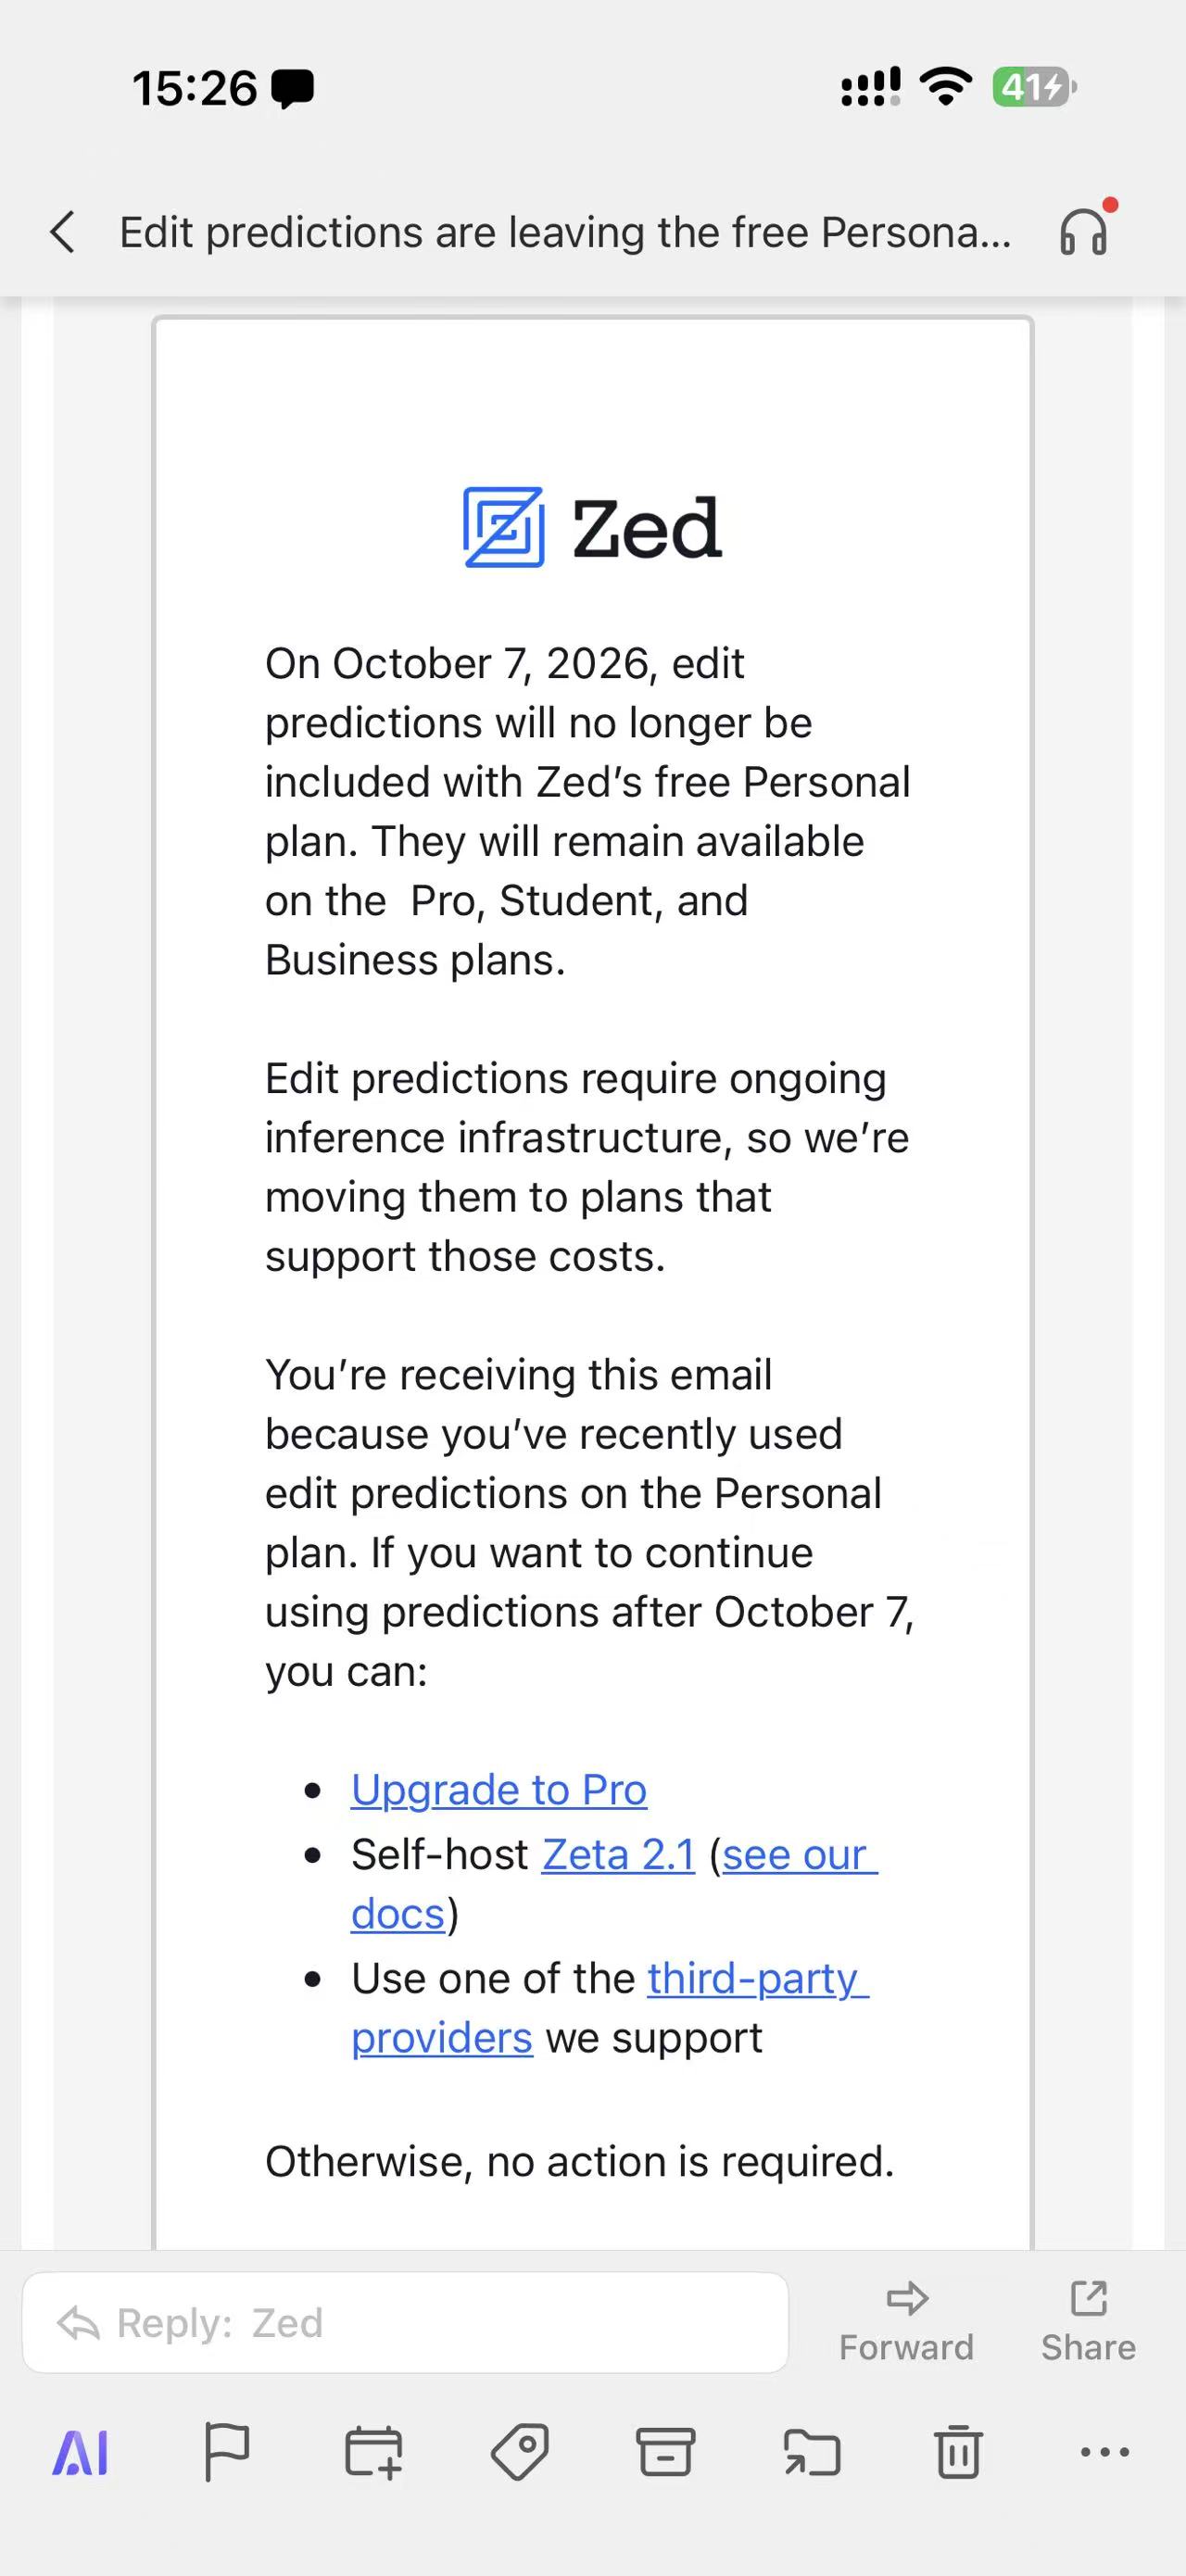The image size is (1186, 2576).
Task: Open the Upgrade to Pro link
Action: tap(498, 1790)
